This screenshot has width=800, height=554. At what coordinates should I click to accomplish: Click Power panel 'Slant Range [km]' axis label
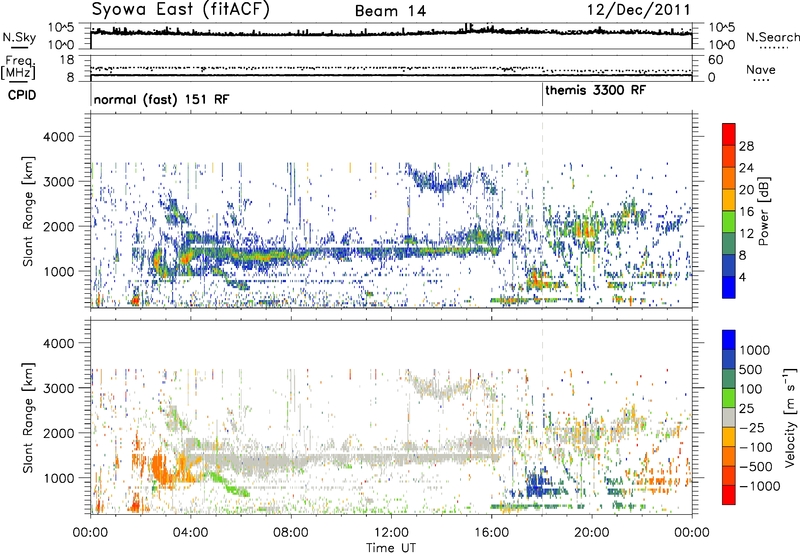click(x=28, y=211)
